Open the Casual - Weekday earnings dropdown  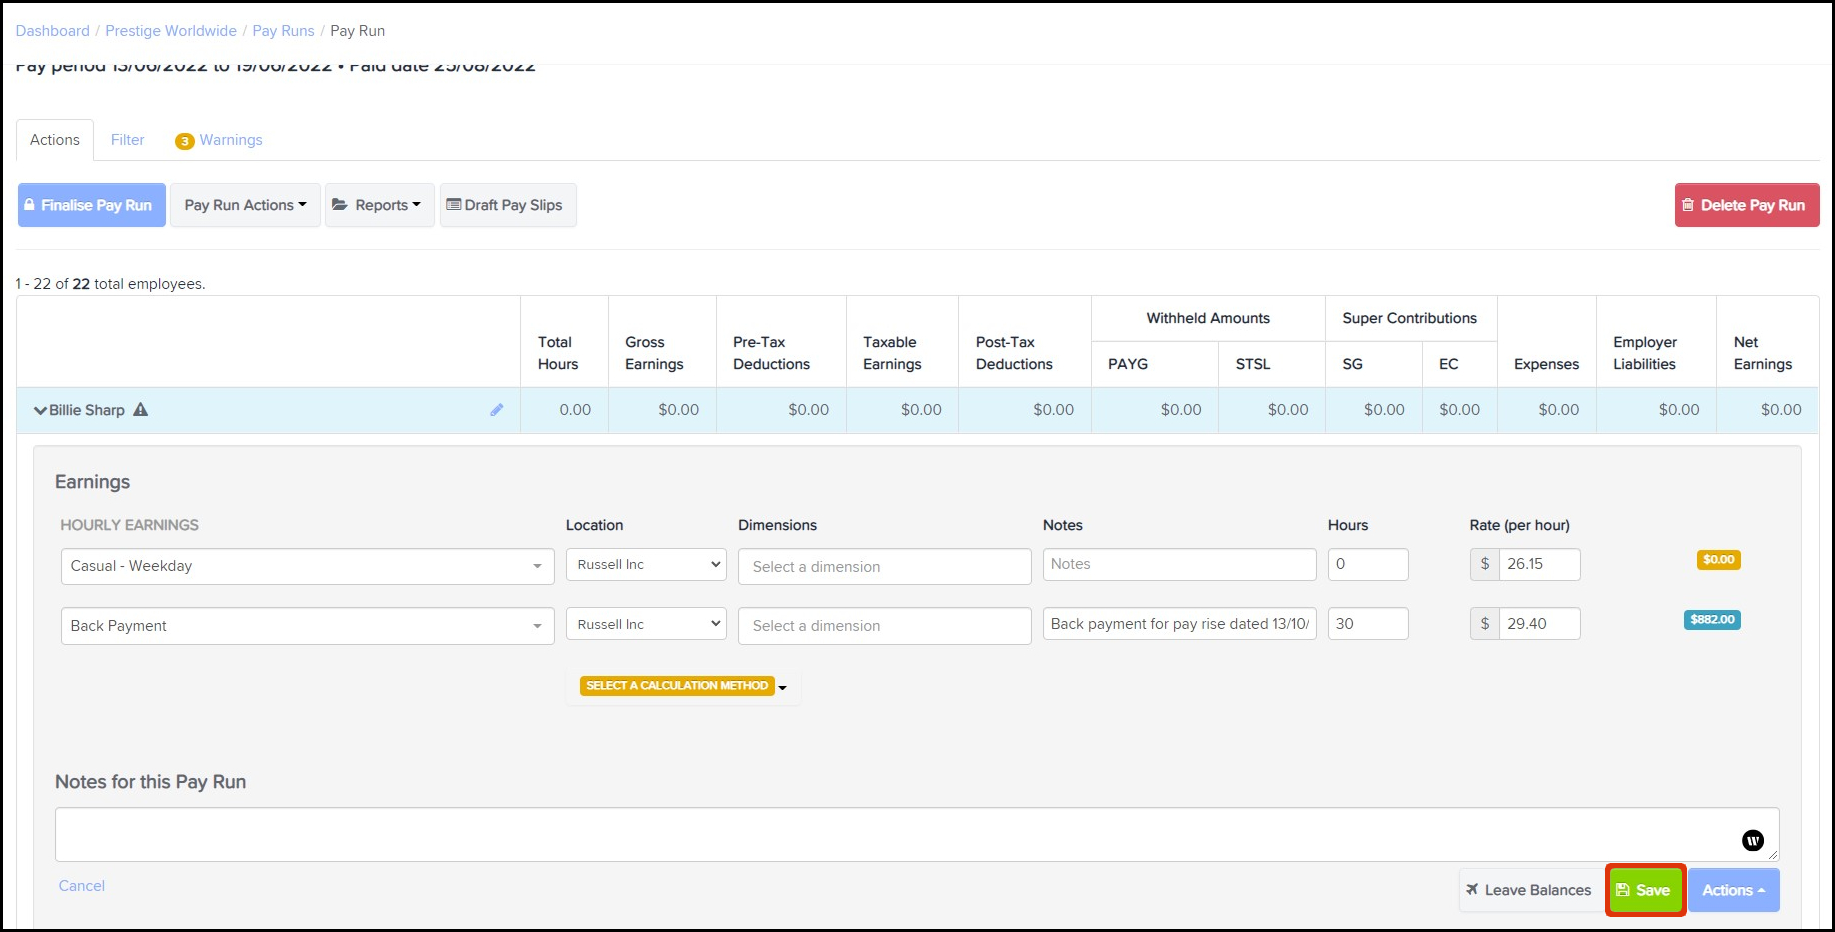tap(307, 566)
